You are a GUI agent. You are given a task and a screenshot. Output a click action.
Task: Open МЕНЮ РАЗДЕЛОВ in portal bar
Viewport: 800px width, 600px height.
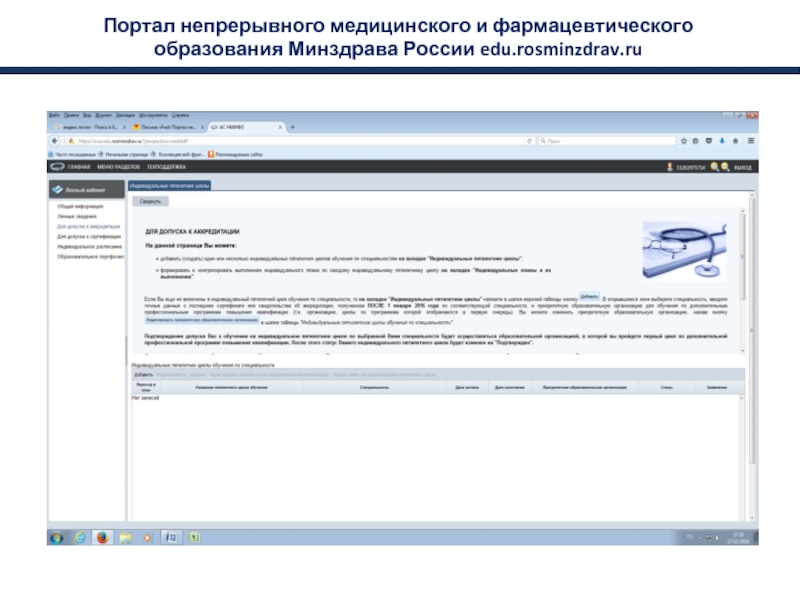tap(118, 167)
